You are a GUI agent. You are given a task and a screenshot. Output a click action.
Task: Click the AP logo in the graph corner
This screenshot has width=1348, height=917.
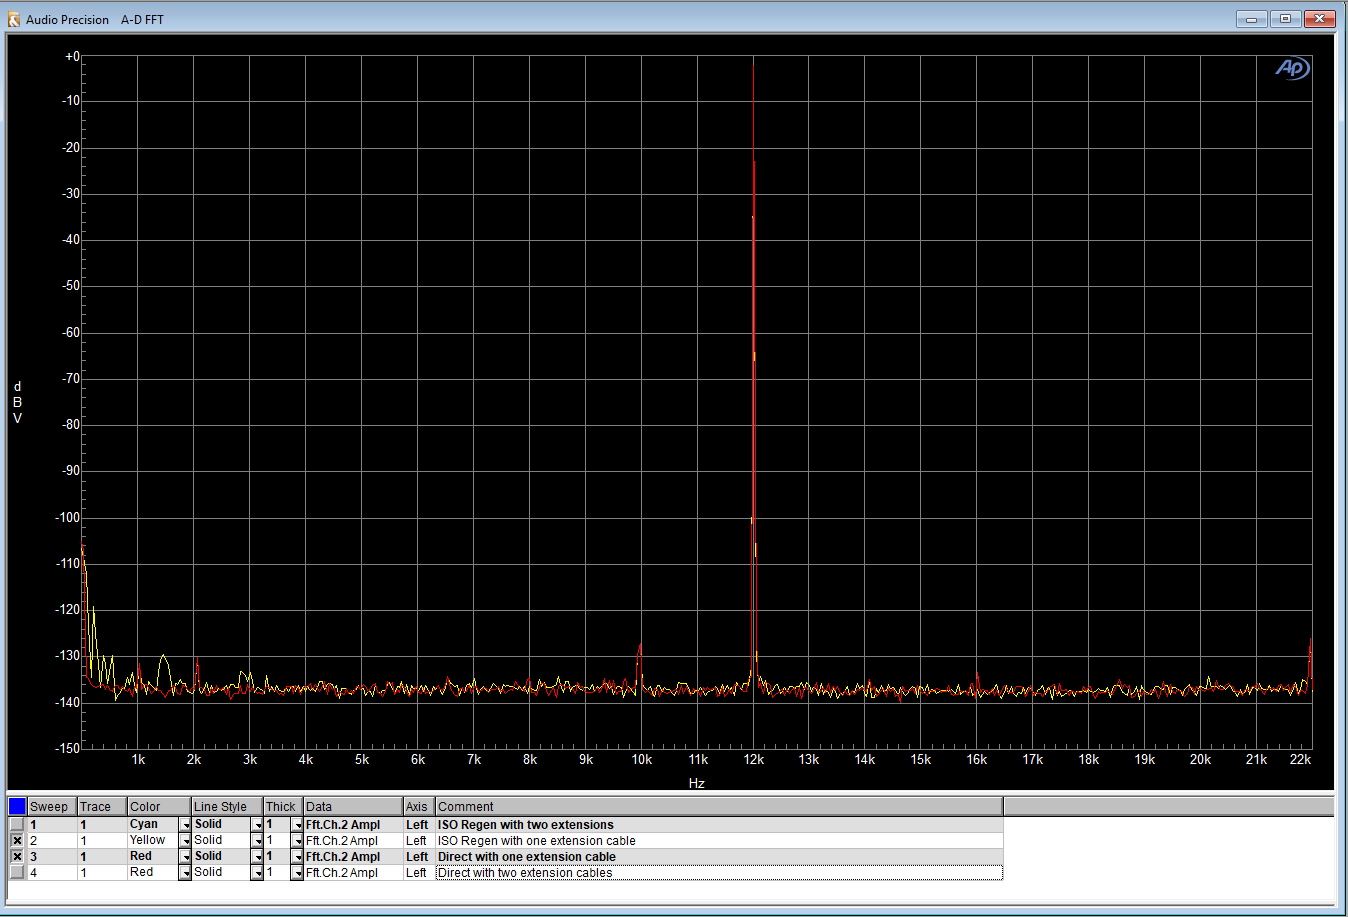[x=1292, y=68]
